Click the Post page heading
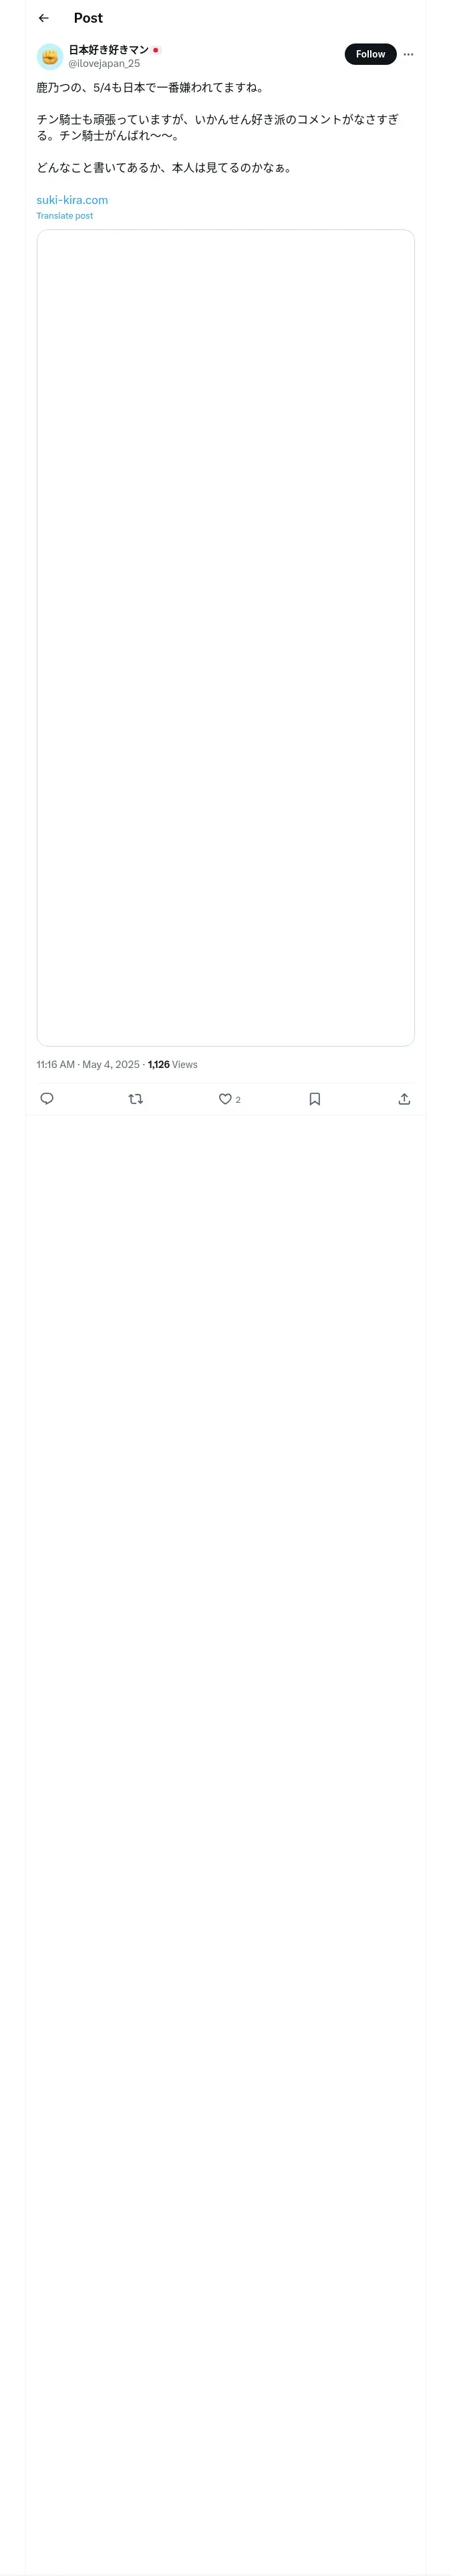Image resolution: width=451 pixels, height=2576 pixels. (x=88, y=18)
